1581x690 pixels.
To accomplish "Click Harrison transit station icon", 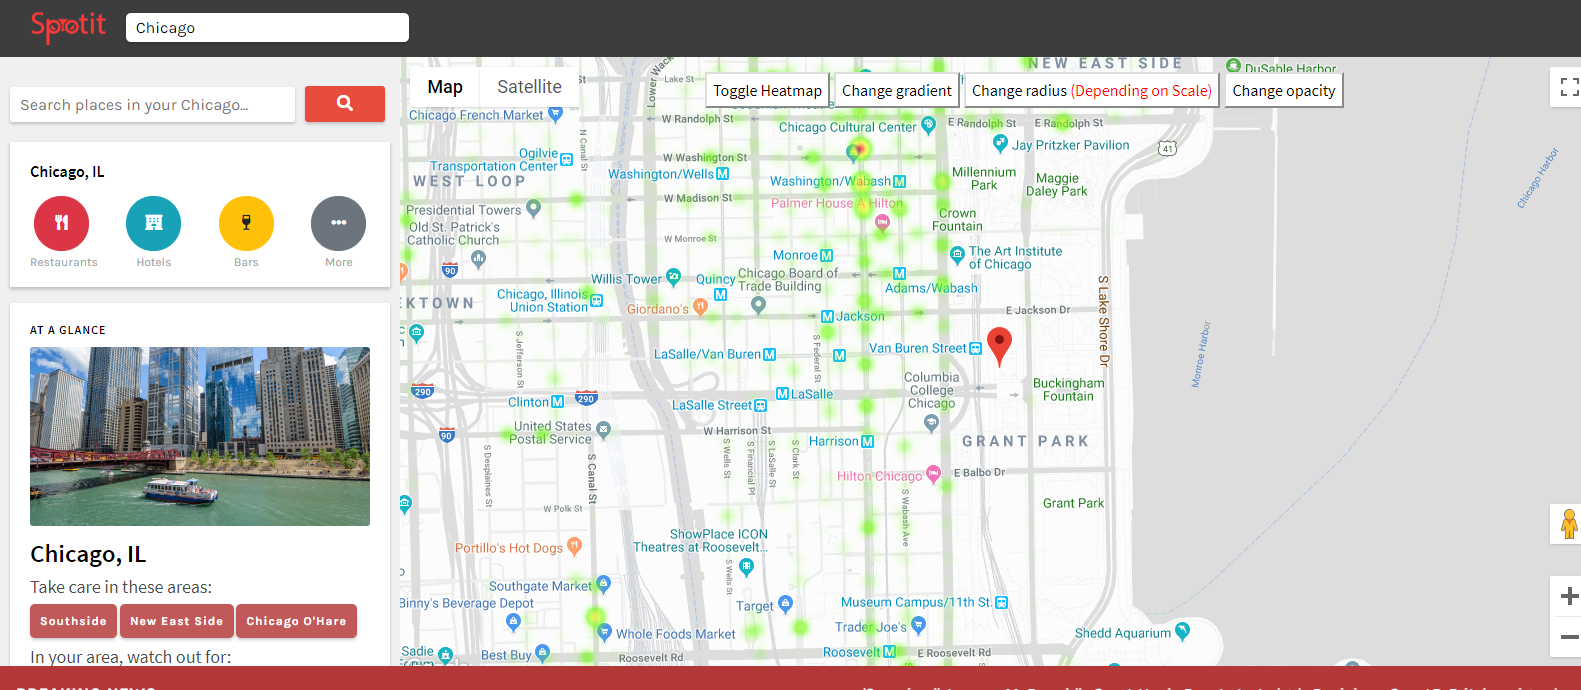I will (867, 441).
